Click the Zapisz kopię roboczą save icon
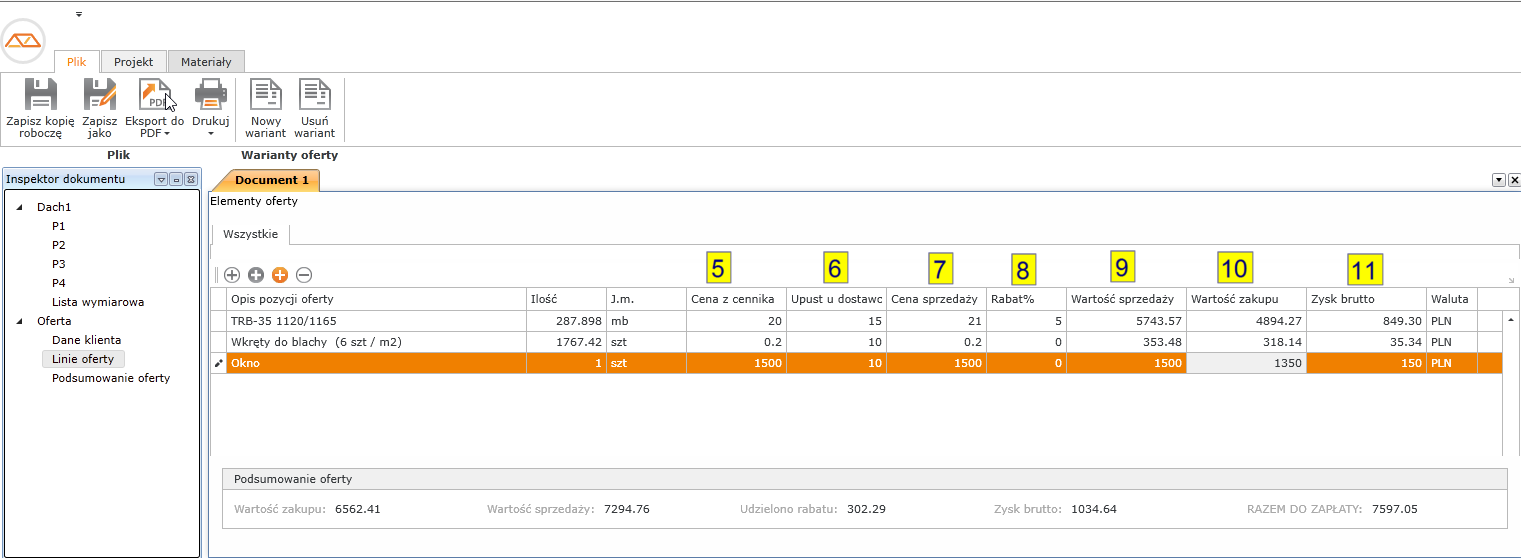The width and height of the screenshot is (1521, 558). [39, 96]
